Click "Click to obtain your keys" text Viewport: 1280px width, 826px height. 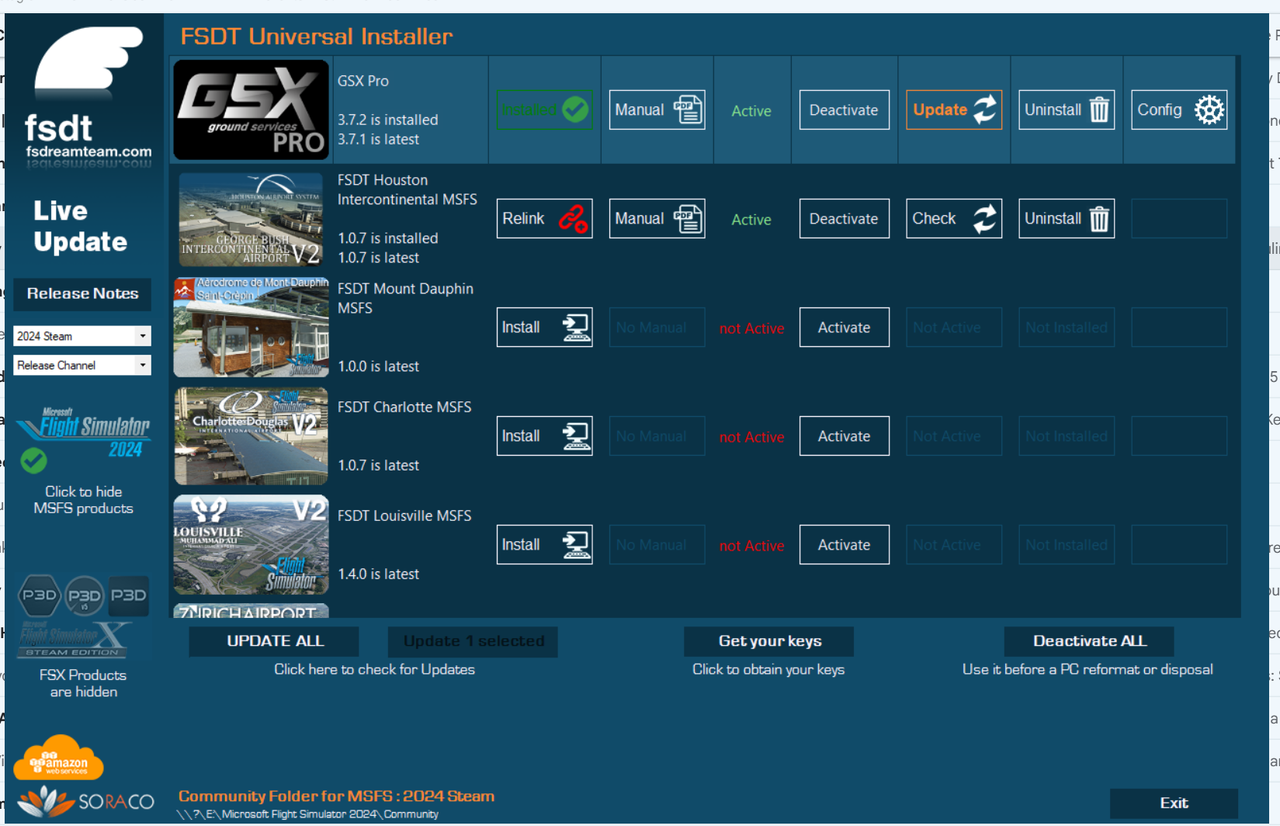coord(769,669)
